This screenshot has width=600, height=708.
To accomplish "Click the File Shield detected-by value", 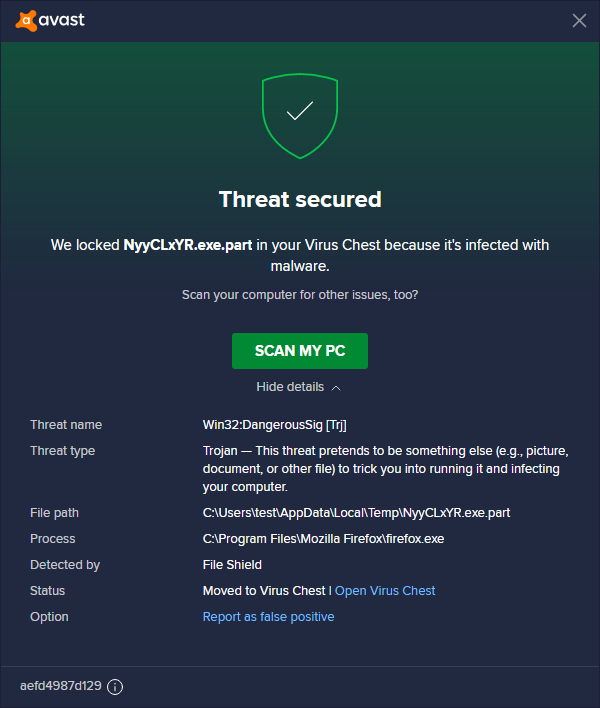I will coord(232,565).
